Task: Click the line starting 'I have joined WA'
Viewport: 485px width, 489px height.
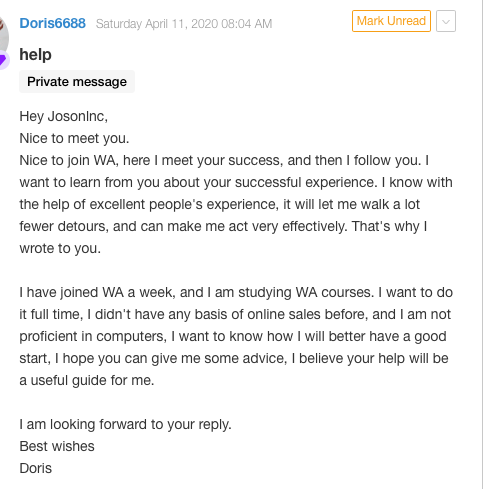Action: [236, 293]
